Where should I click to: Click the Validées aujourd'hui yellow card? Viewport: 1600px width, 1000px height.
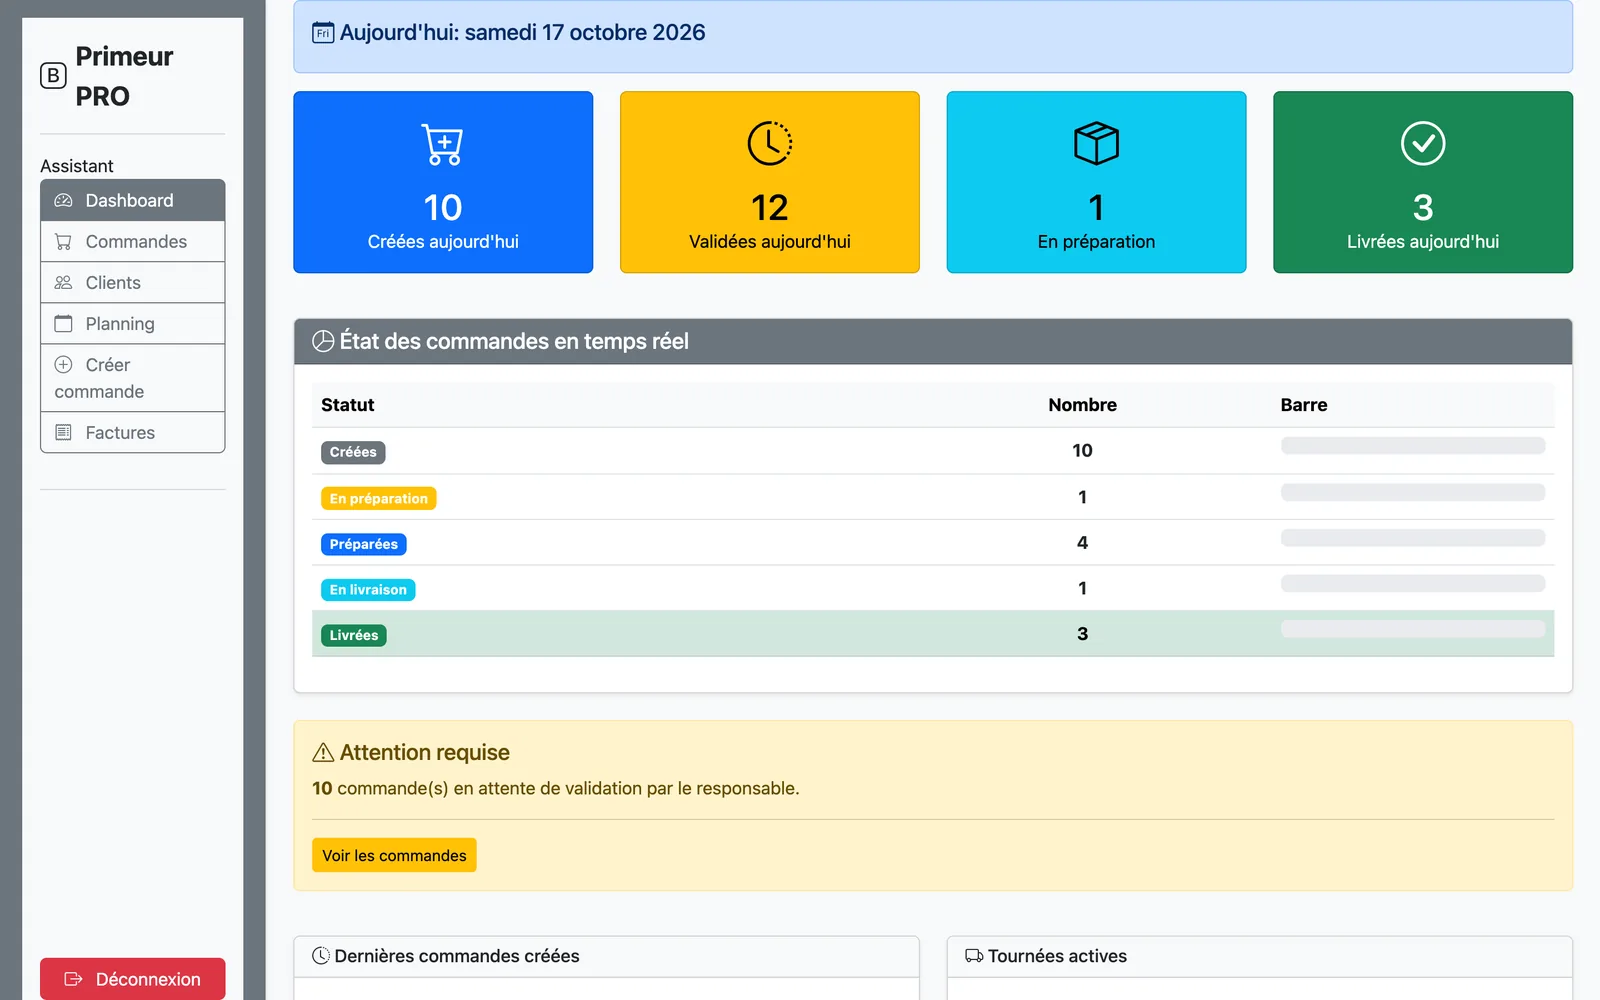[x=770, y=182]
